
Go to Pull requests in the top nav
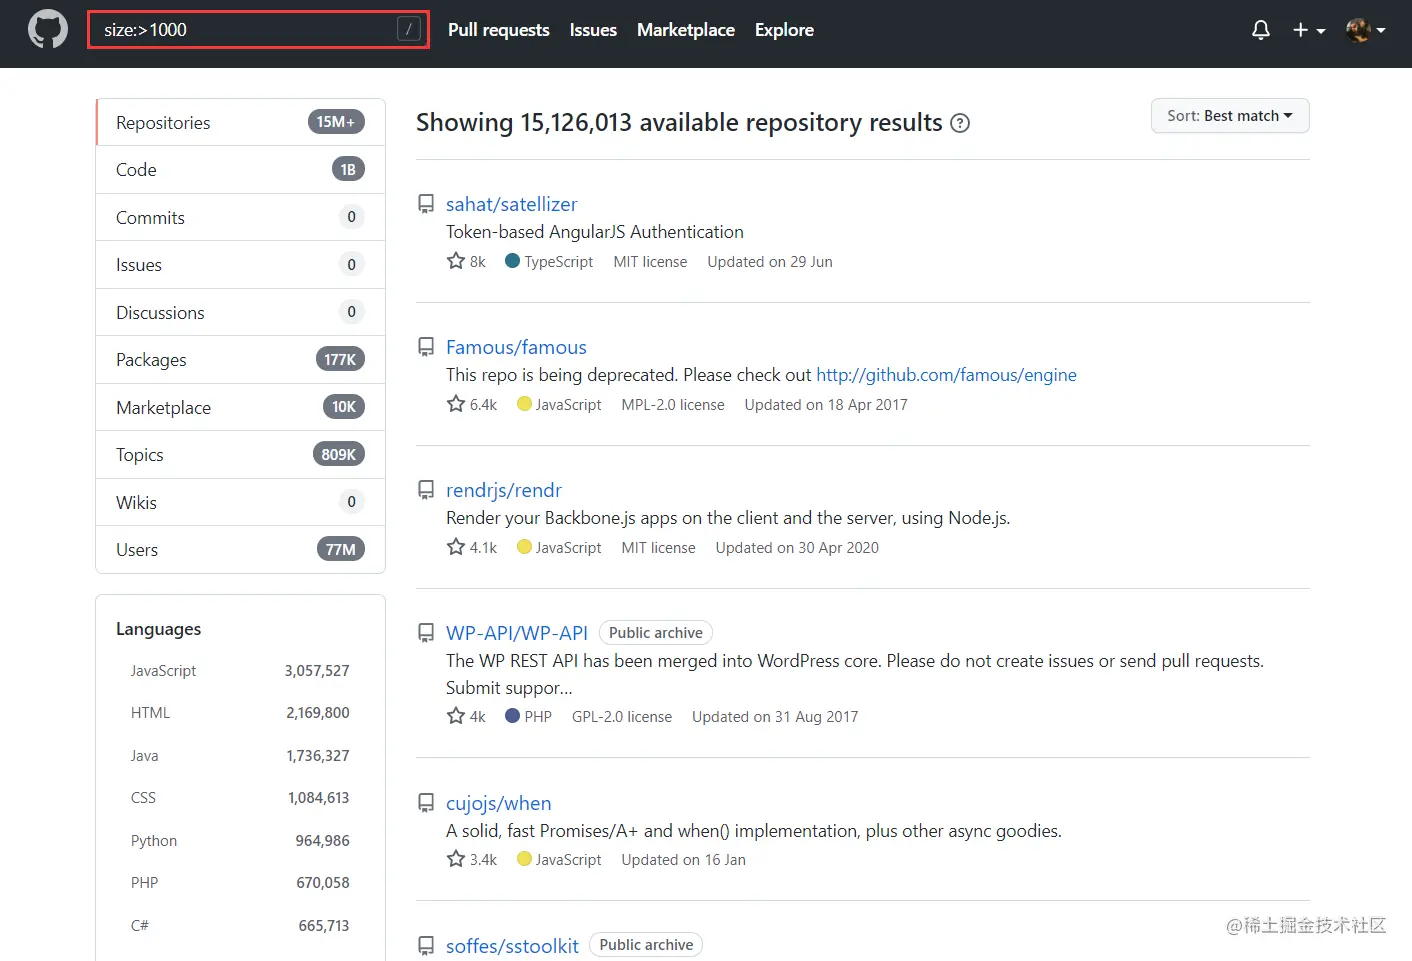point(499,30)
